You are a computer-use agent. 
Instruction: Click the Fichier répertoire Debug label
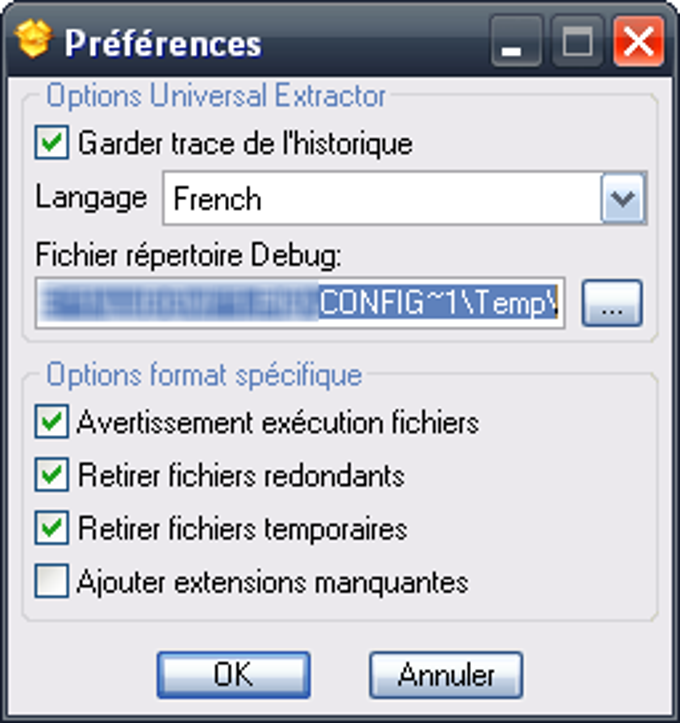point(189,255)
